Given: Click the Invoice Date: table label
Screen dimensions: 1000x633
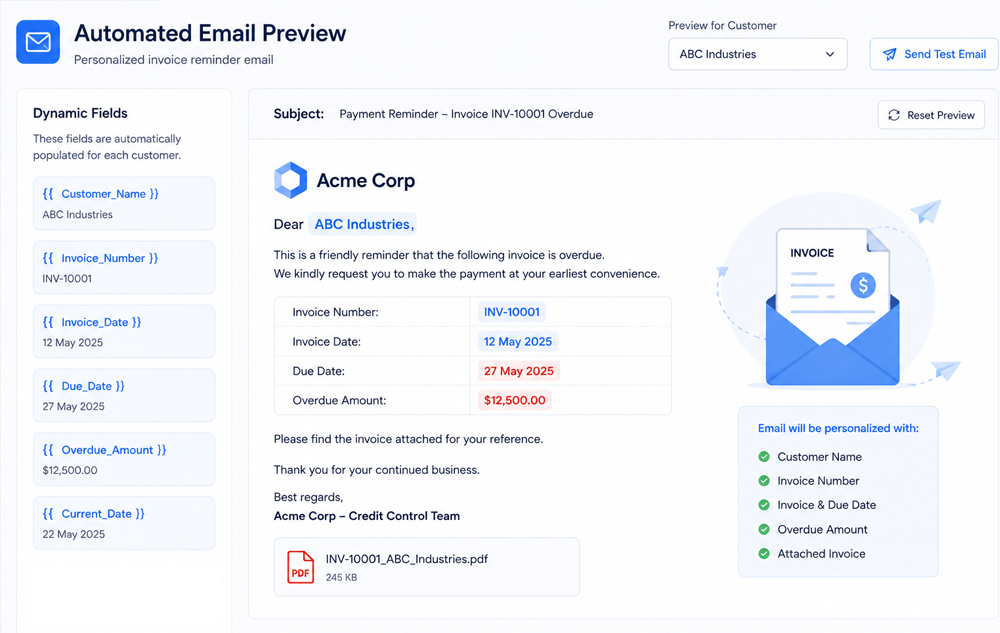Looking at the screenshot, I should tap(327, 342).
